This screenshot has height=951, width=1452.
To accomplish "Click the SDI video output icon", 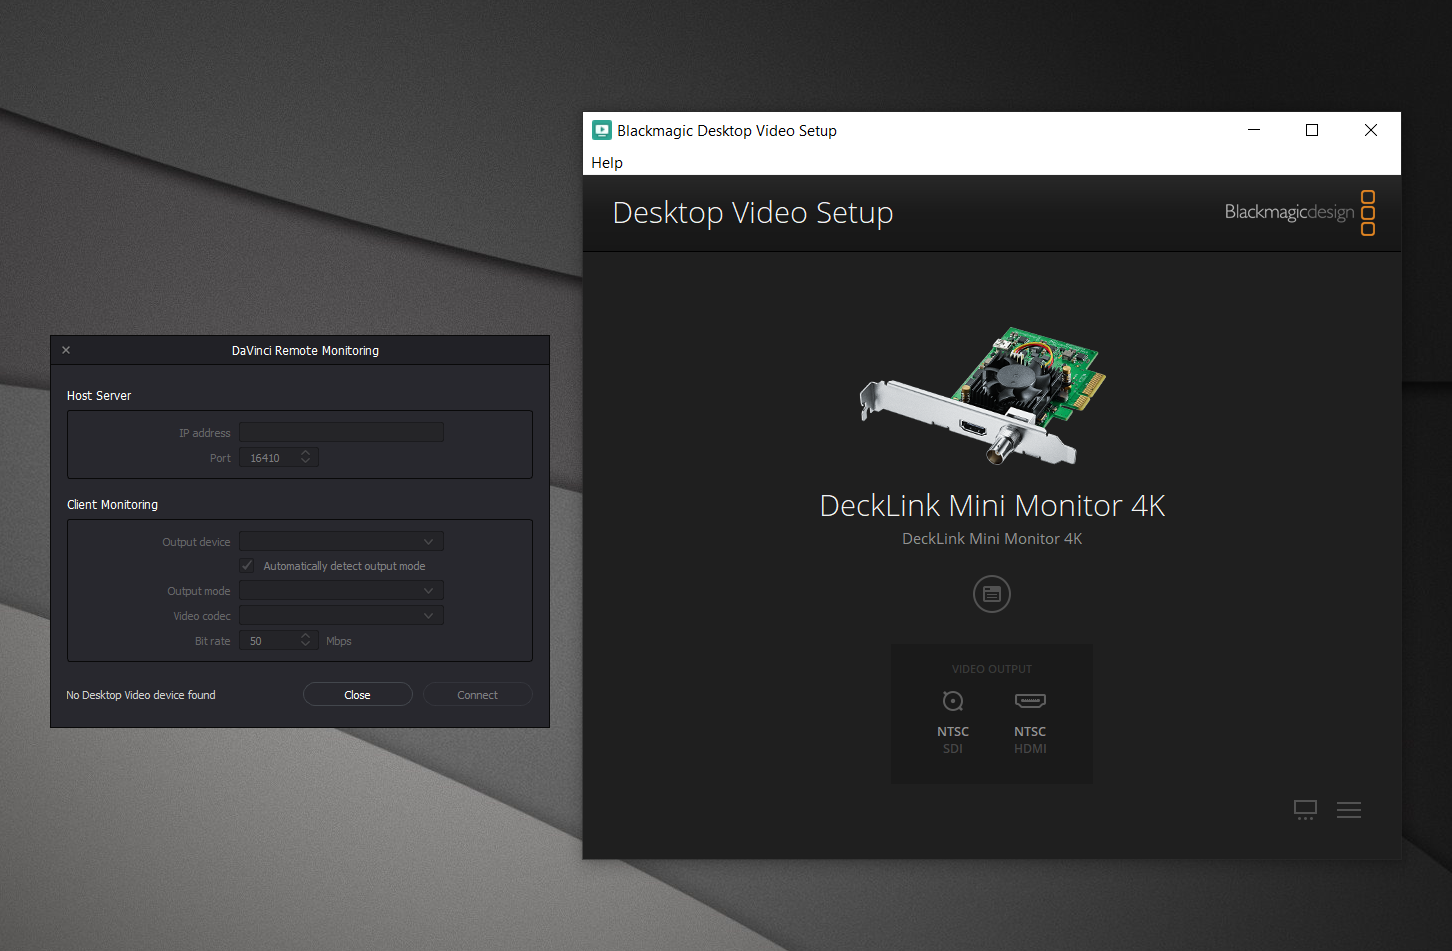I will pyautogui.click(x=953, y=701).
